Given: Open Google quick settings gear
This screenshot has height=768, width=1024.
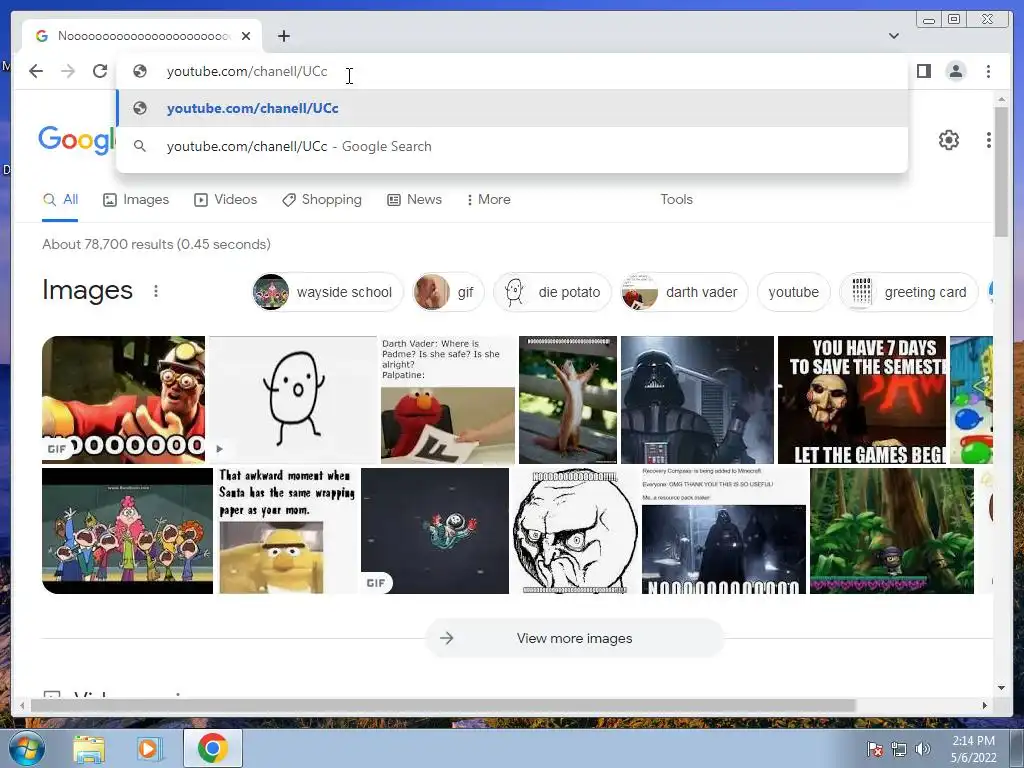Looking at the screenshot, I should (x=948, y=140).
